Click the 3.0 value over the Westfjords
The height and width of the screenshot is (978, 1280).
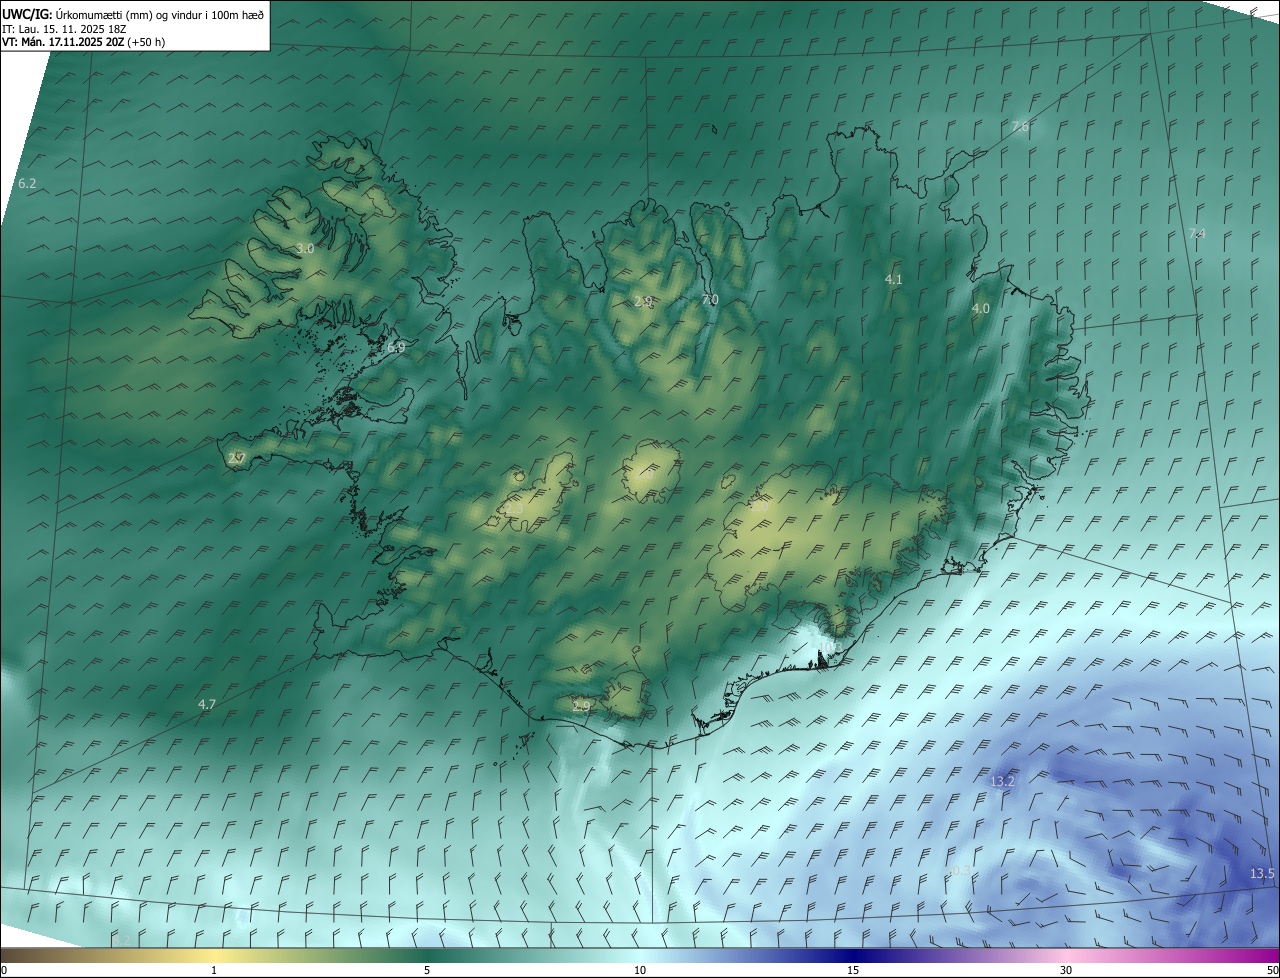click(x=305, y=248)
